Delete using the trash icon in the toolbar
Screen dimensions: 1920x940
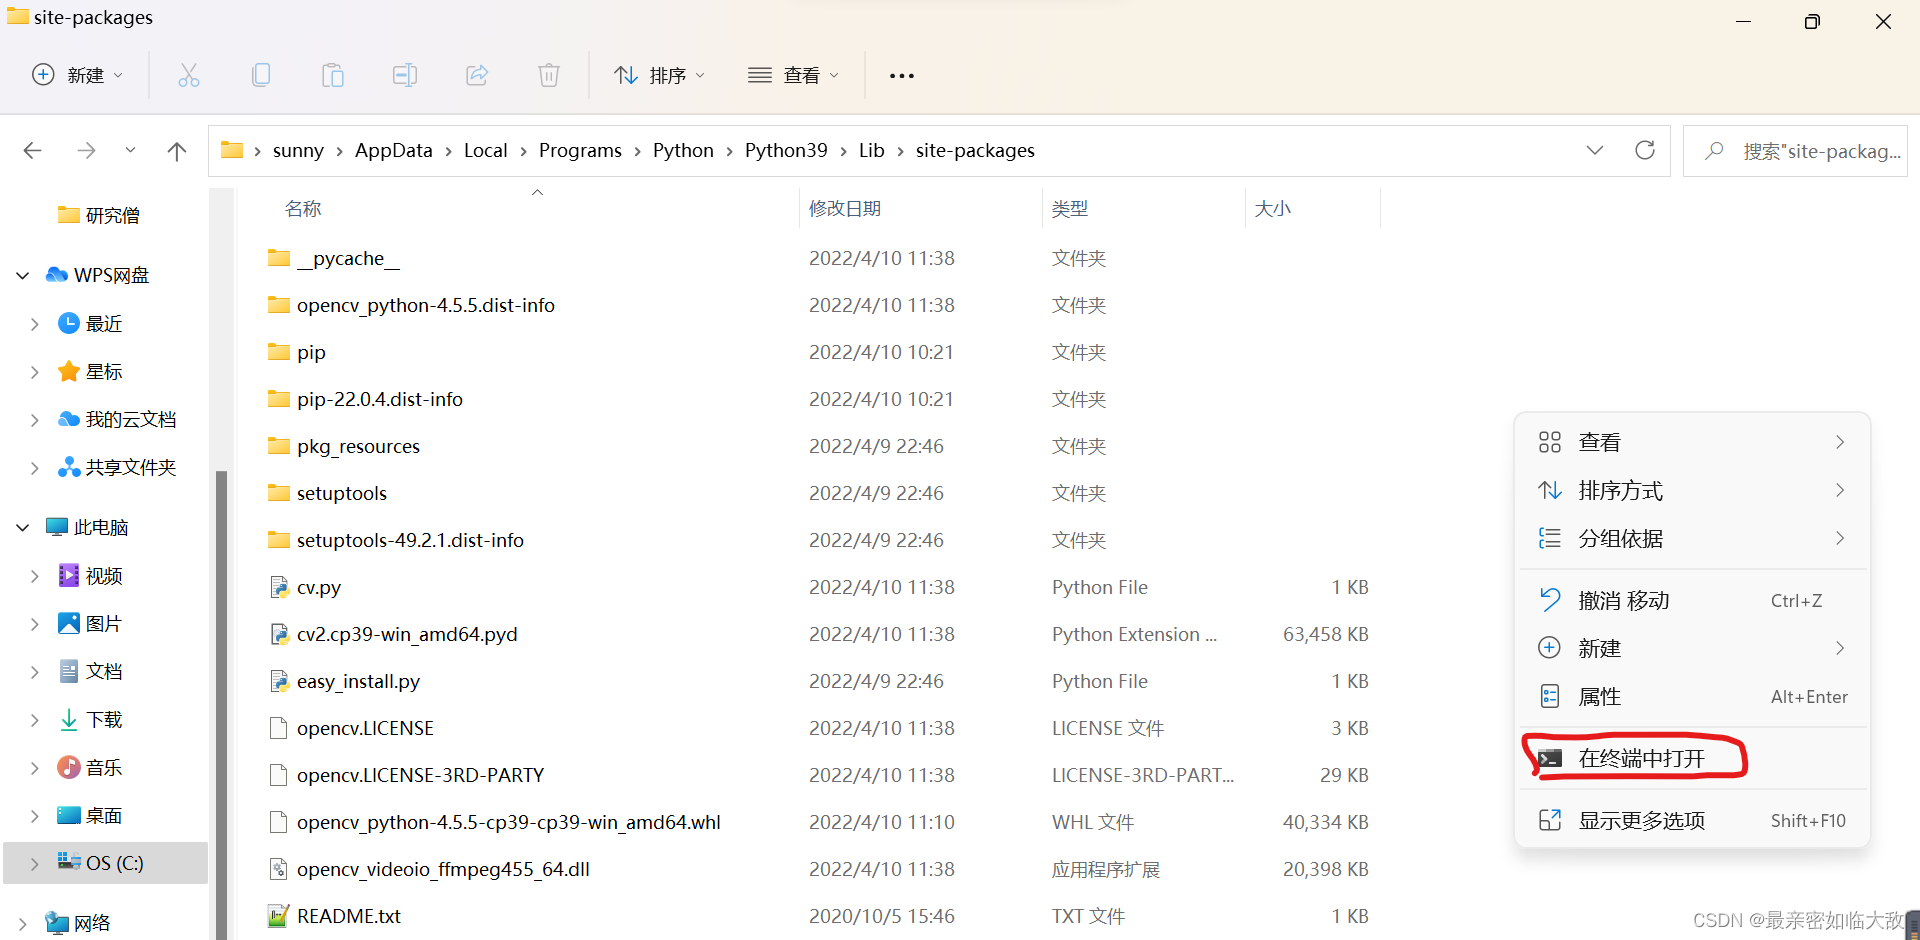[x=548, y=75]
